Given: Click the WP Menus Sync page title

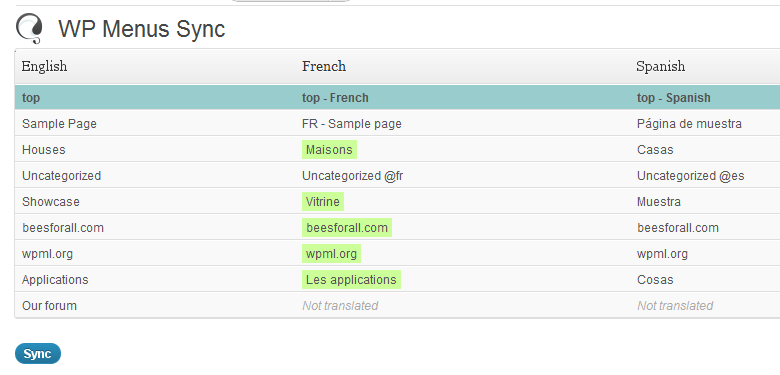Looking at the screenshot, I should tap(142, 28).
